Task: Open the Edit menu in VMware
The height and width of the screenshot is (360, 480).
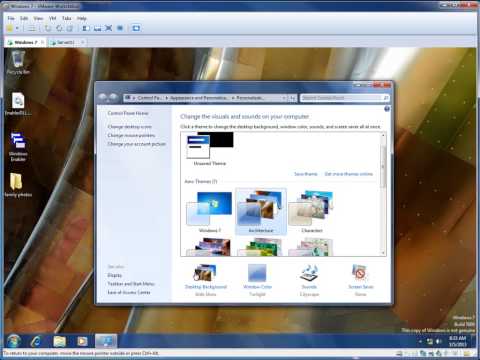Action: click(24, 18)
